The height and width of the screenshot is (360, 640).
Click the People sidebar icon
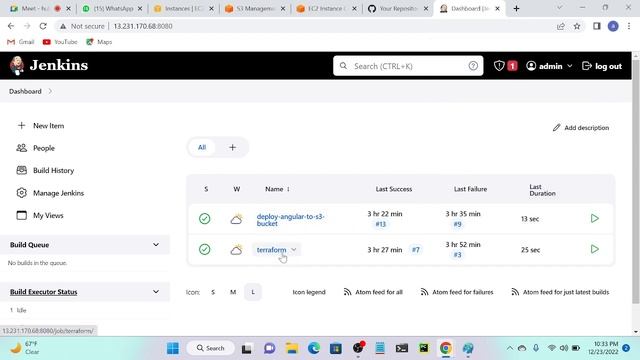click(x=22, y=148)
